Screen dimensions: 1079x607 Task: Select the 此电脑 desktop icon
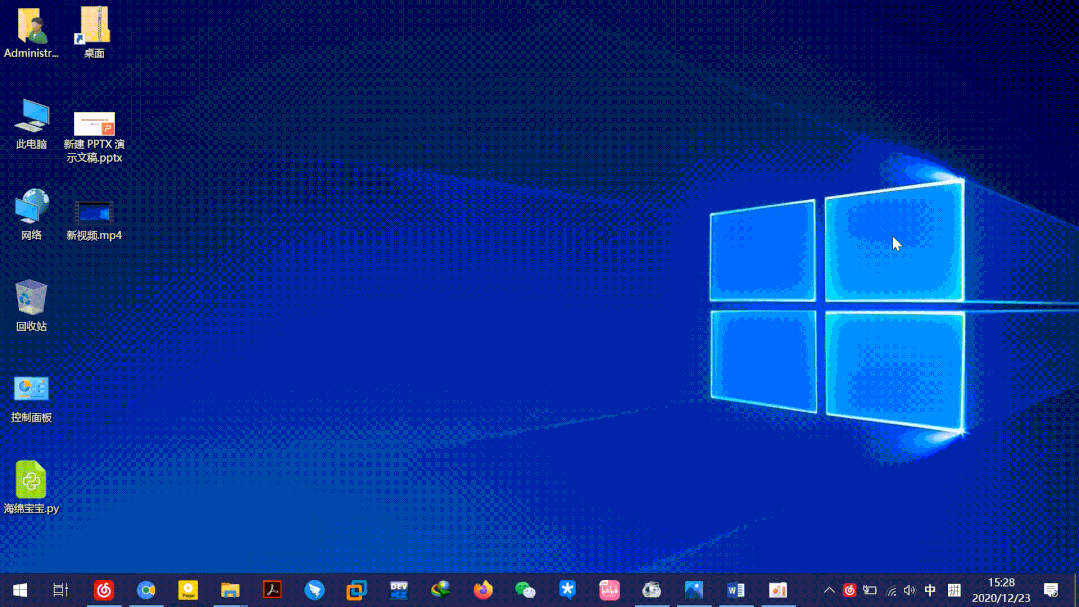click(x=31, y=125)
